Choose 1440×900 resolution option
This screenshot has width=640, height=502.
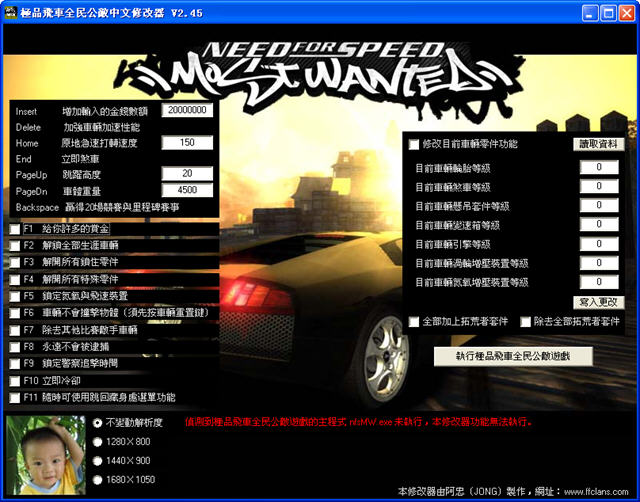[x=97, y=461]
